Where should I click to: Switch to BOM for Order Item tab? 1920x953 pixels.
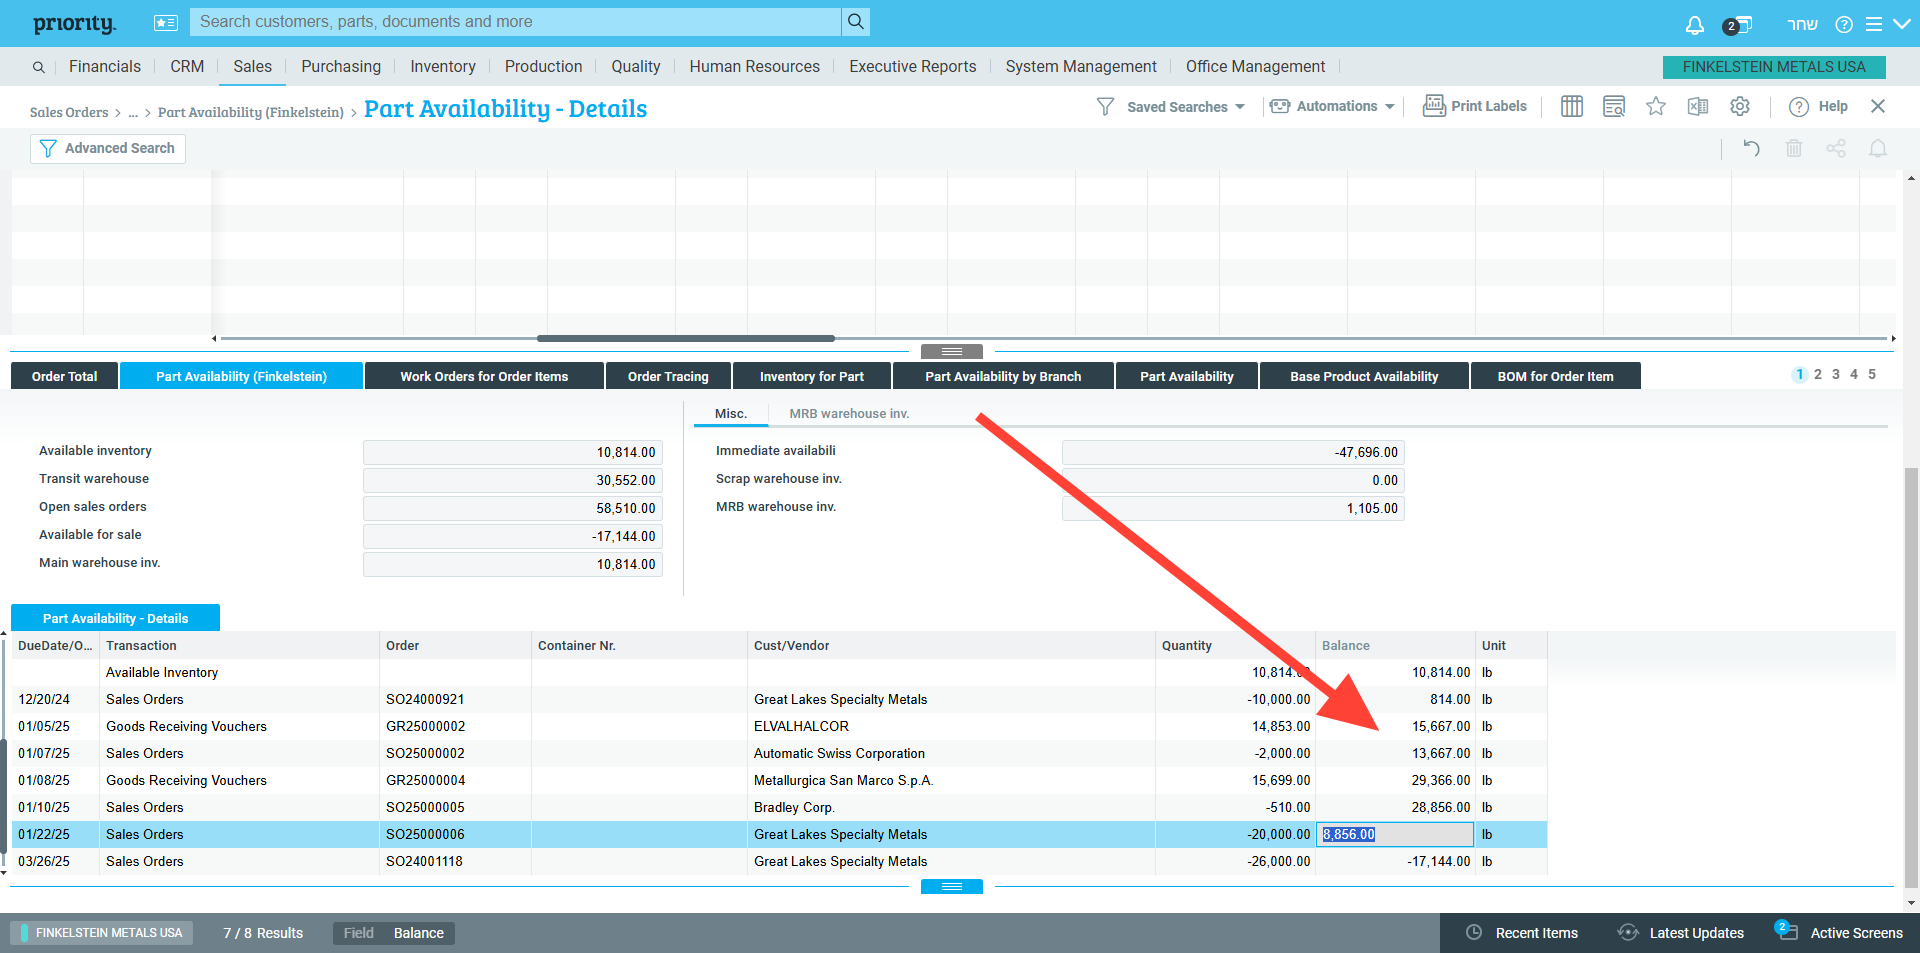point(1555,376)
